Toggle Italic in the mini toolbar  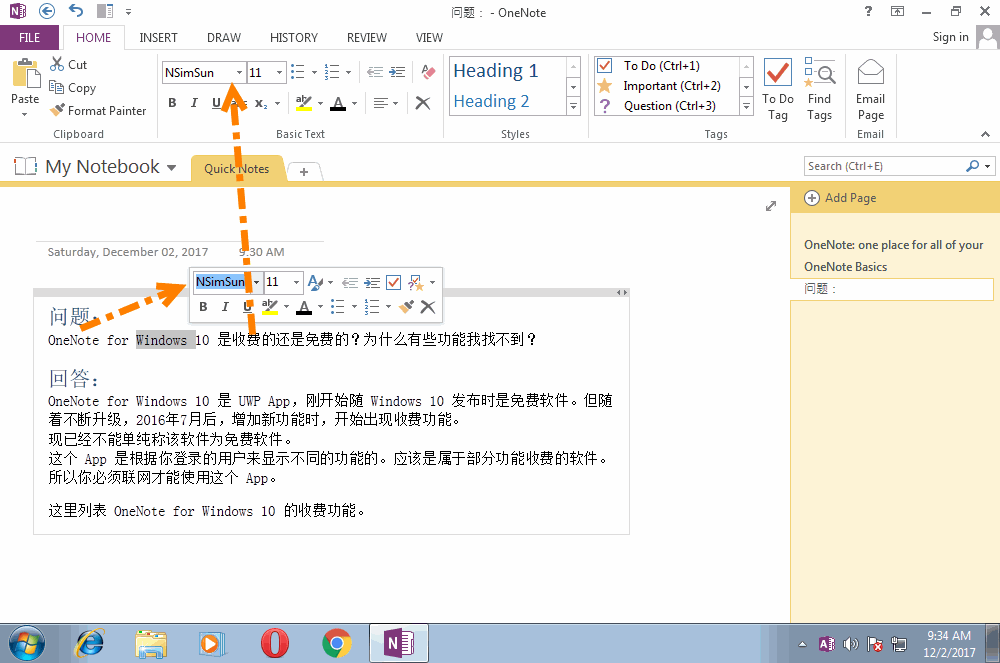(224, 307)
